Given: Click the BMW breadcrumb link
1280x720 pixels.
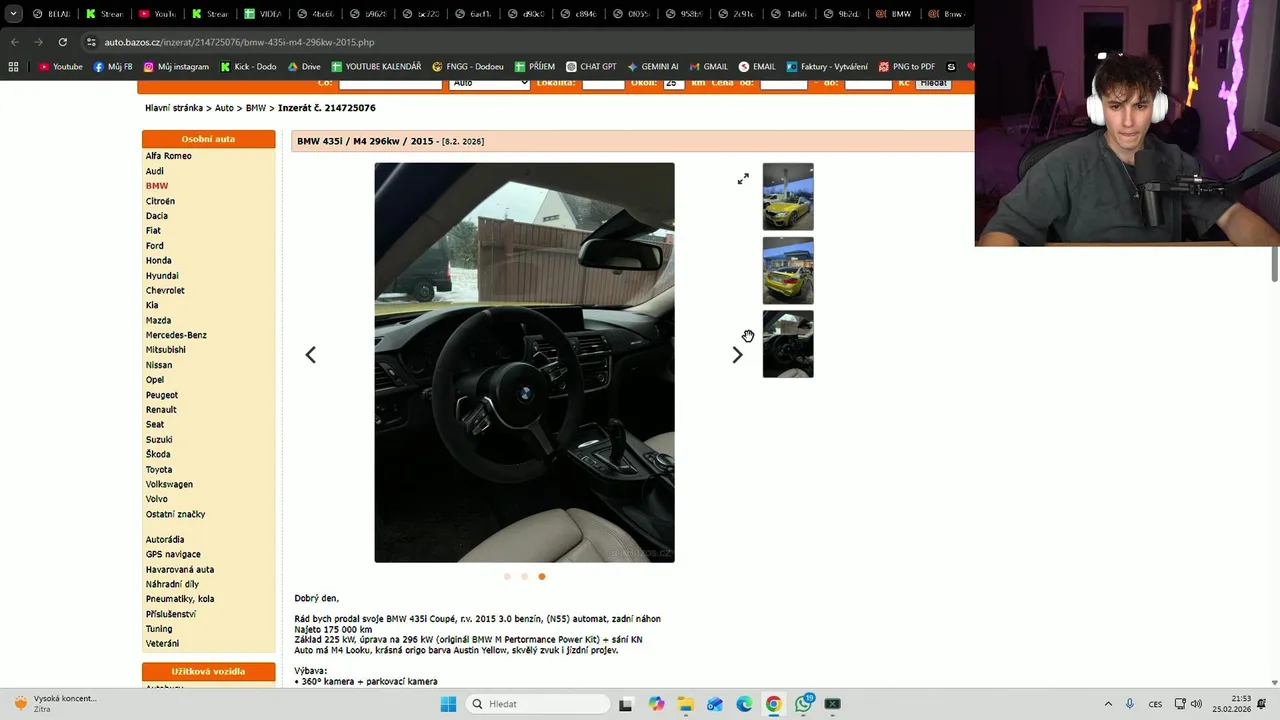Looking at the screenshot, I should coord(256,108).
